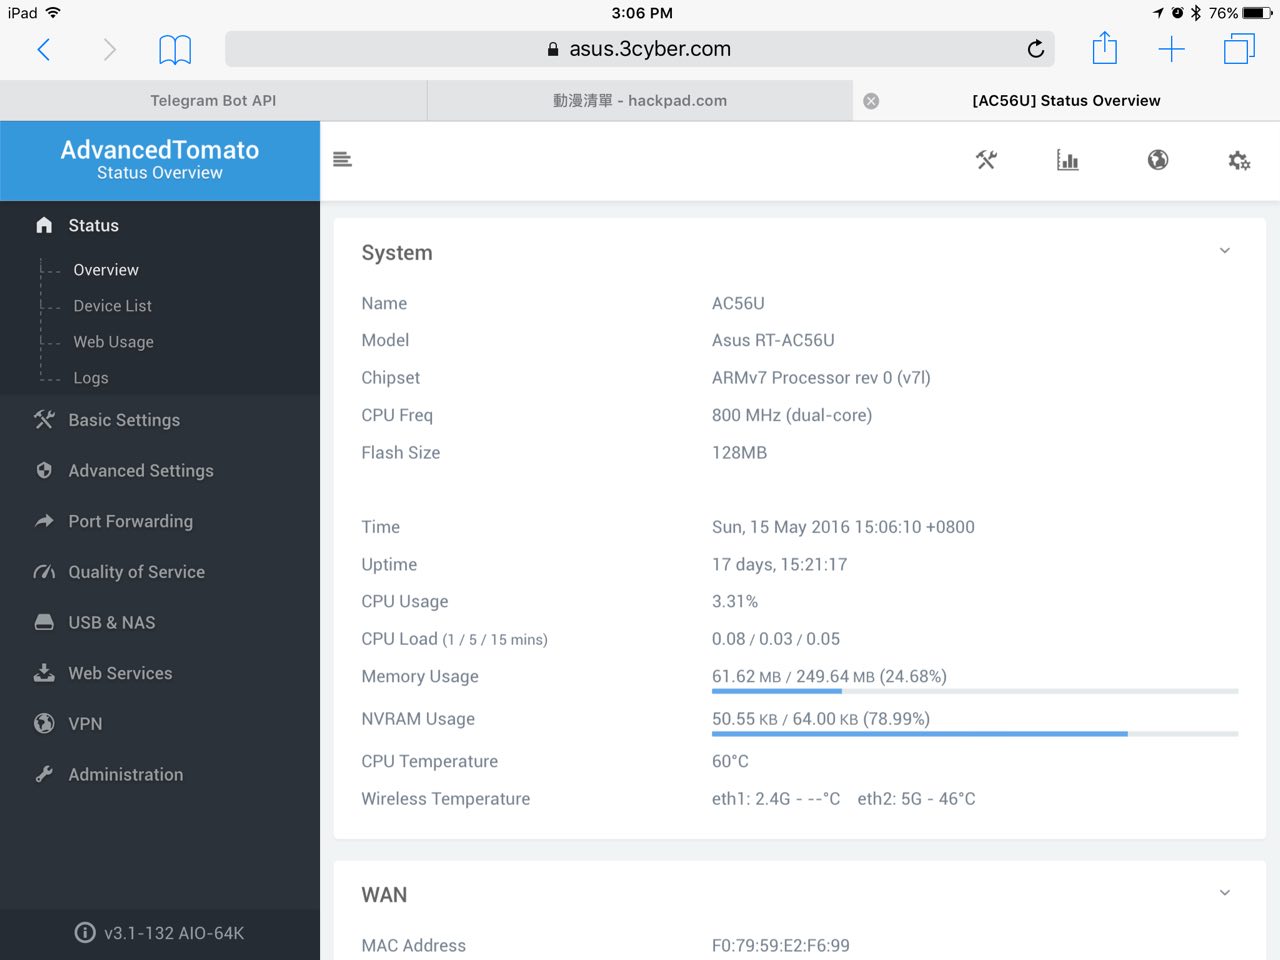
Task: Open the gears settings icon in header
Action: click(x=1239, y=160)
